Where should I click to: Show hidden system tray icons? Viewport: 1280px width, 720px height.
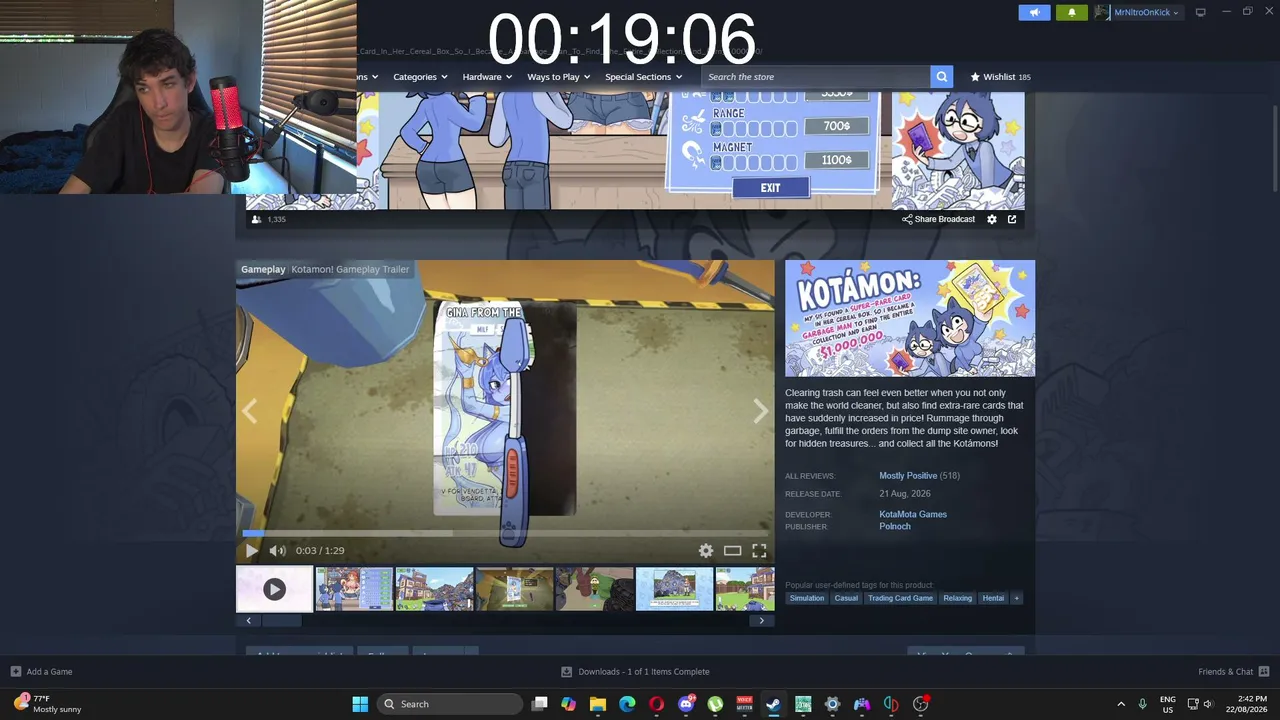[1121, 704]
